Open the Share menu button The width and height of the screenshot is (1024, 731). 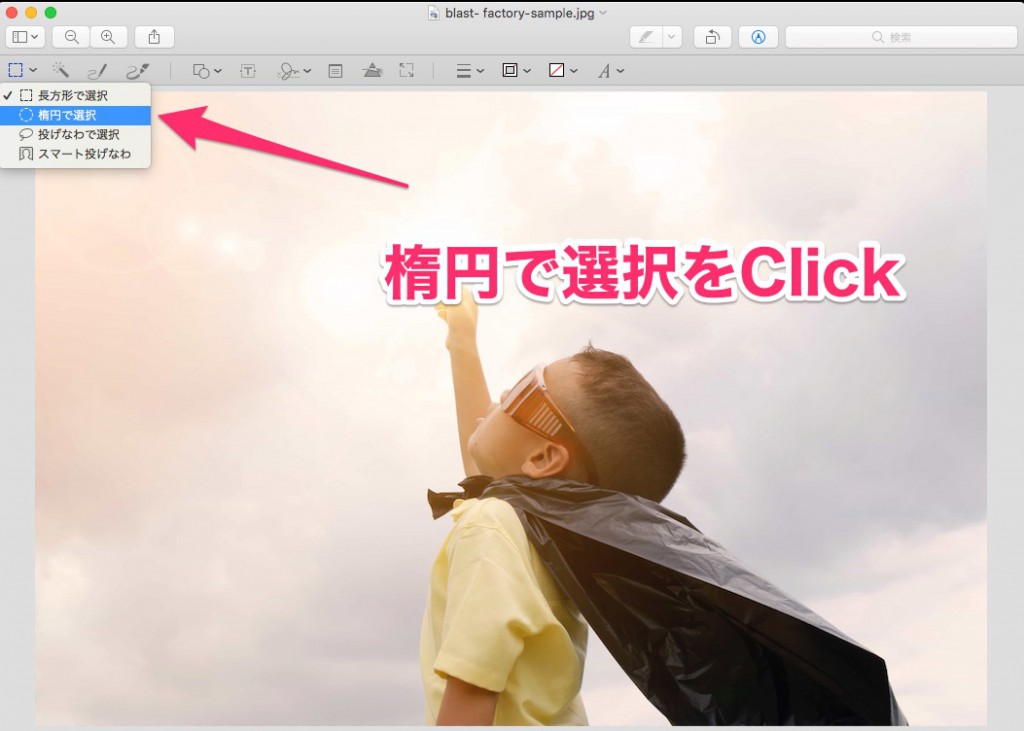(x=154, y=37)
